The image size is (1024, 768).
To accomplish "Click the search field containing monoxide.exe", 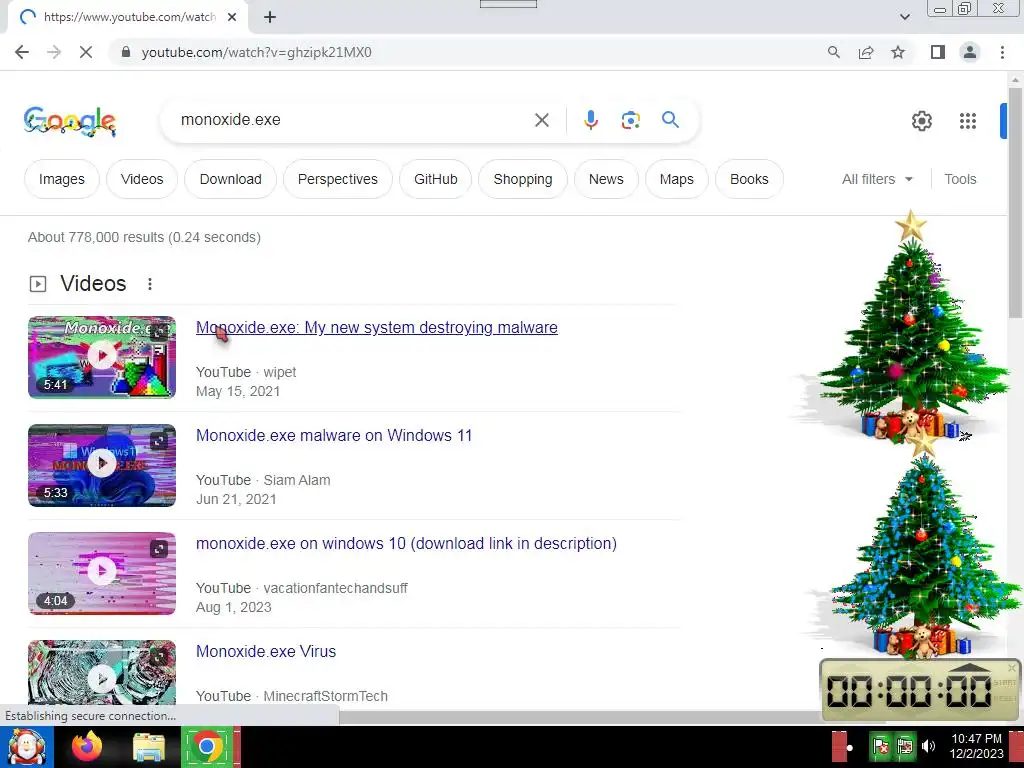I will click(353, 120).
